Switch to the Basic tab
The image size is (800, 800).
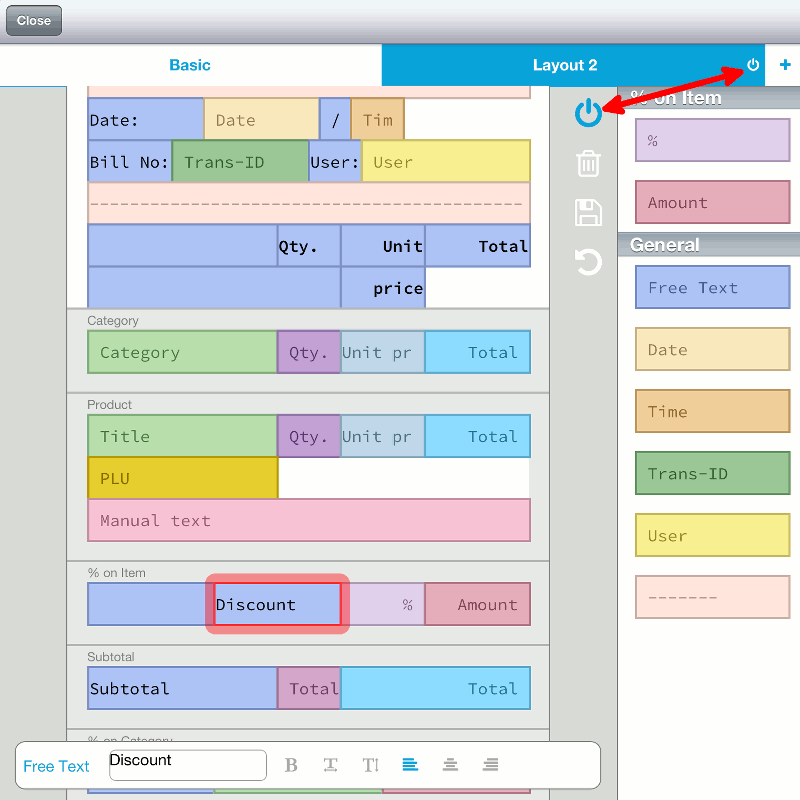(x=190, y=65)
